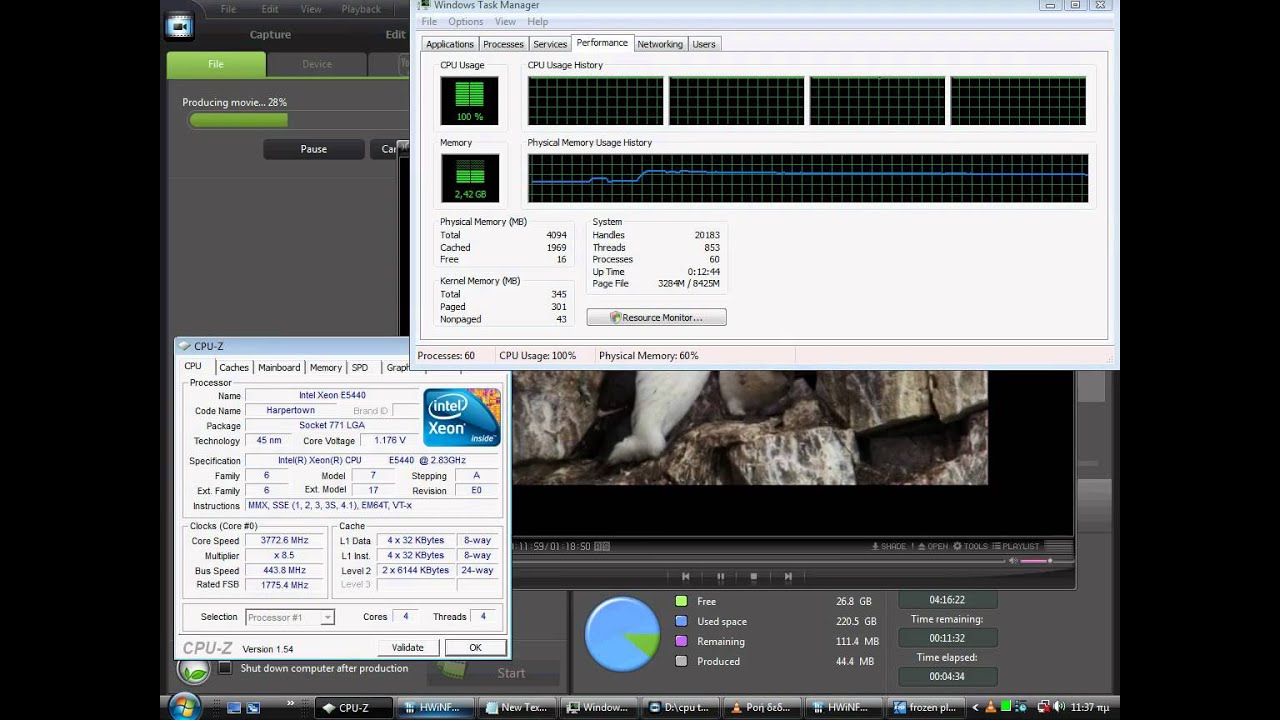Adjust the pink volume slider

(x=1036, y=561)
